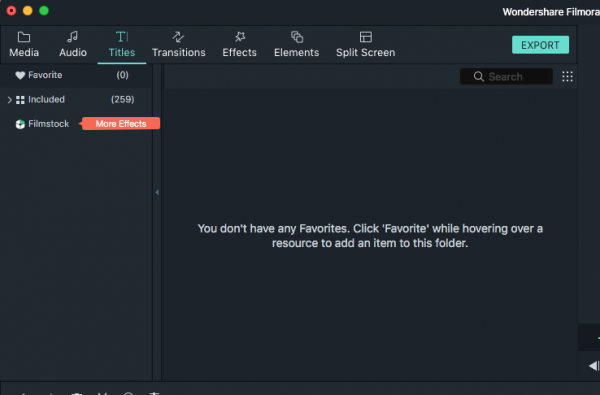Viewport: 600px width, 395px height.
Task: Select the Titles tab
Action: pos(122,44)
